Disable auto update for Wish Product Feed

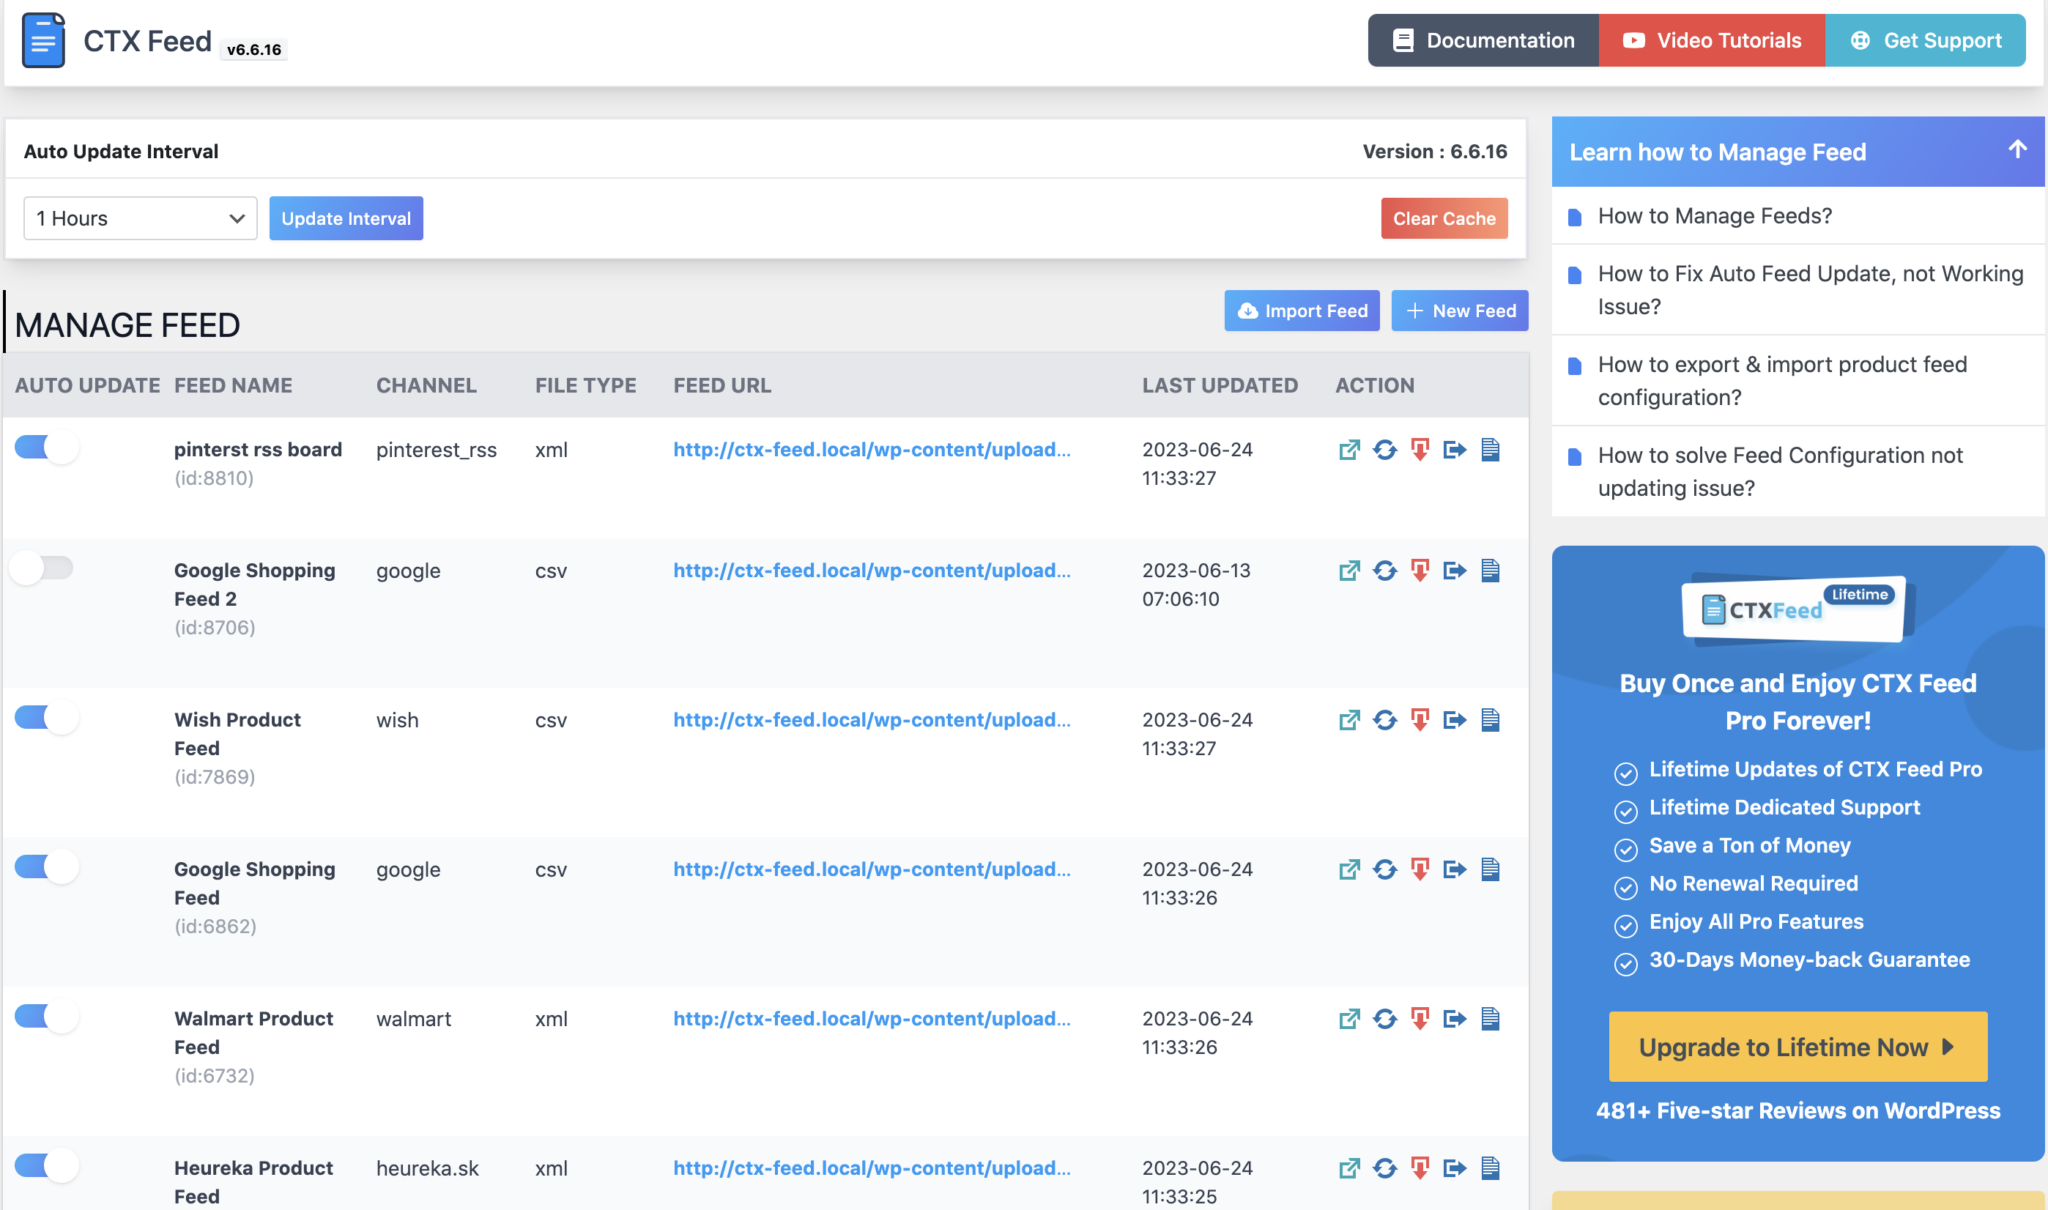(x=46, y=717)
